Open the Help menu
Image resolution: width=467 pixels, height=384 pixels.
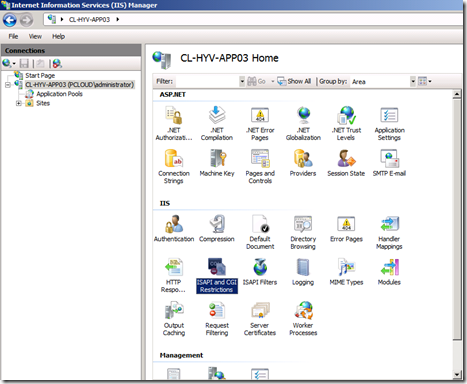(x=58, y=36)
